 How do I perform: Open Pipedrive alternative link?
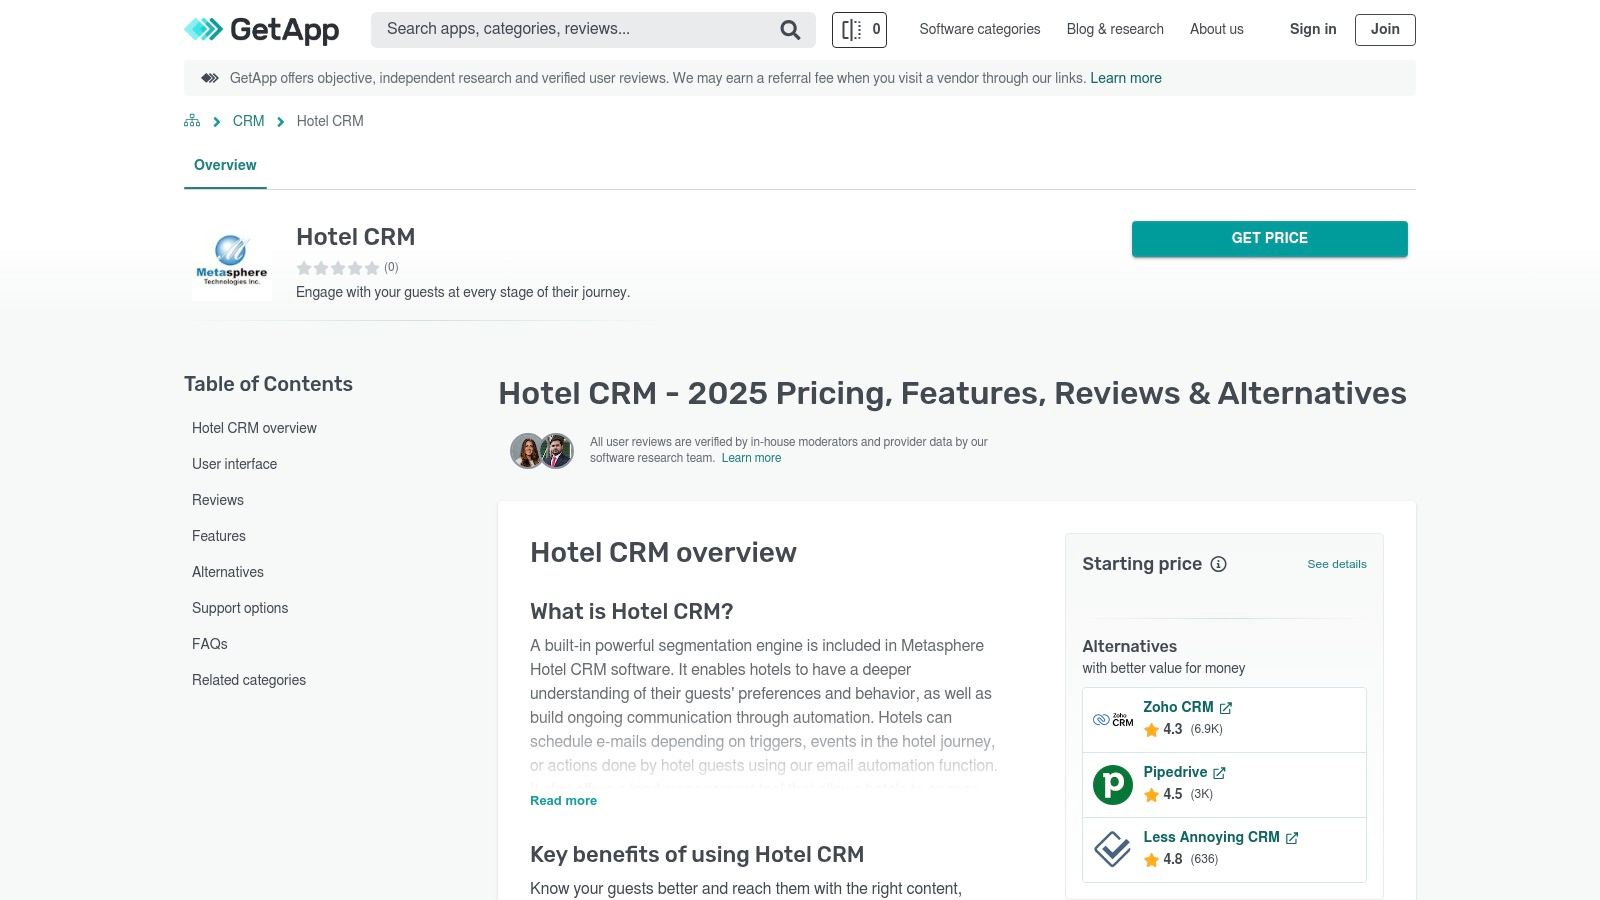click(x=1175, y=772)
